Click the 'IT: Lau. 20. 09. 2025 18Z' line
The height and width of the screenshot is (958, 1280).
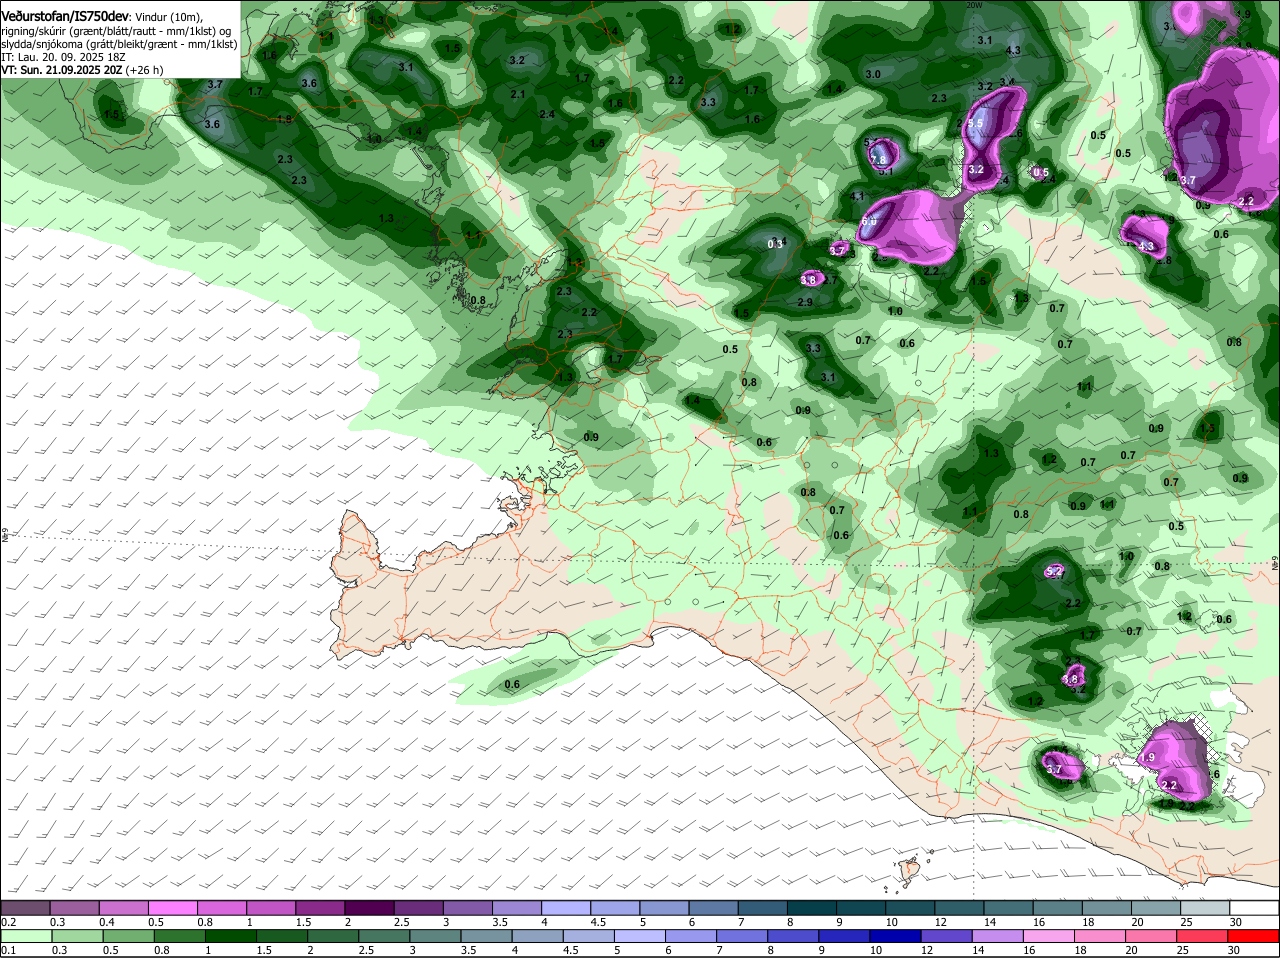[x=63, y=57]
